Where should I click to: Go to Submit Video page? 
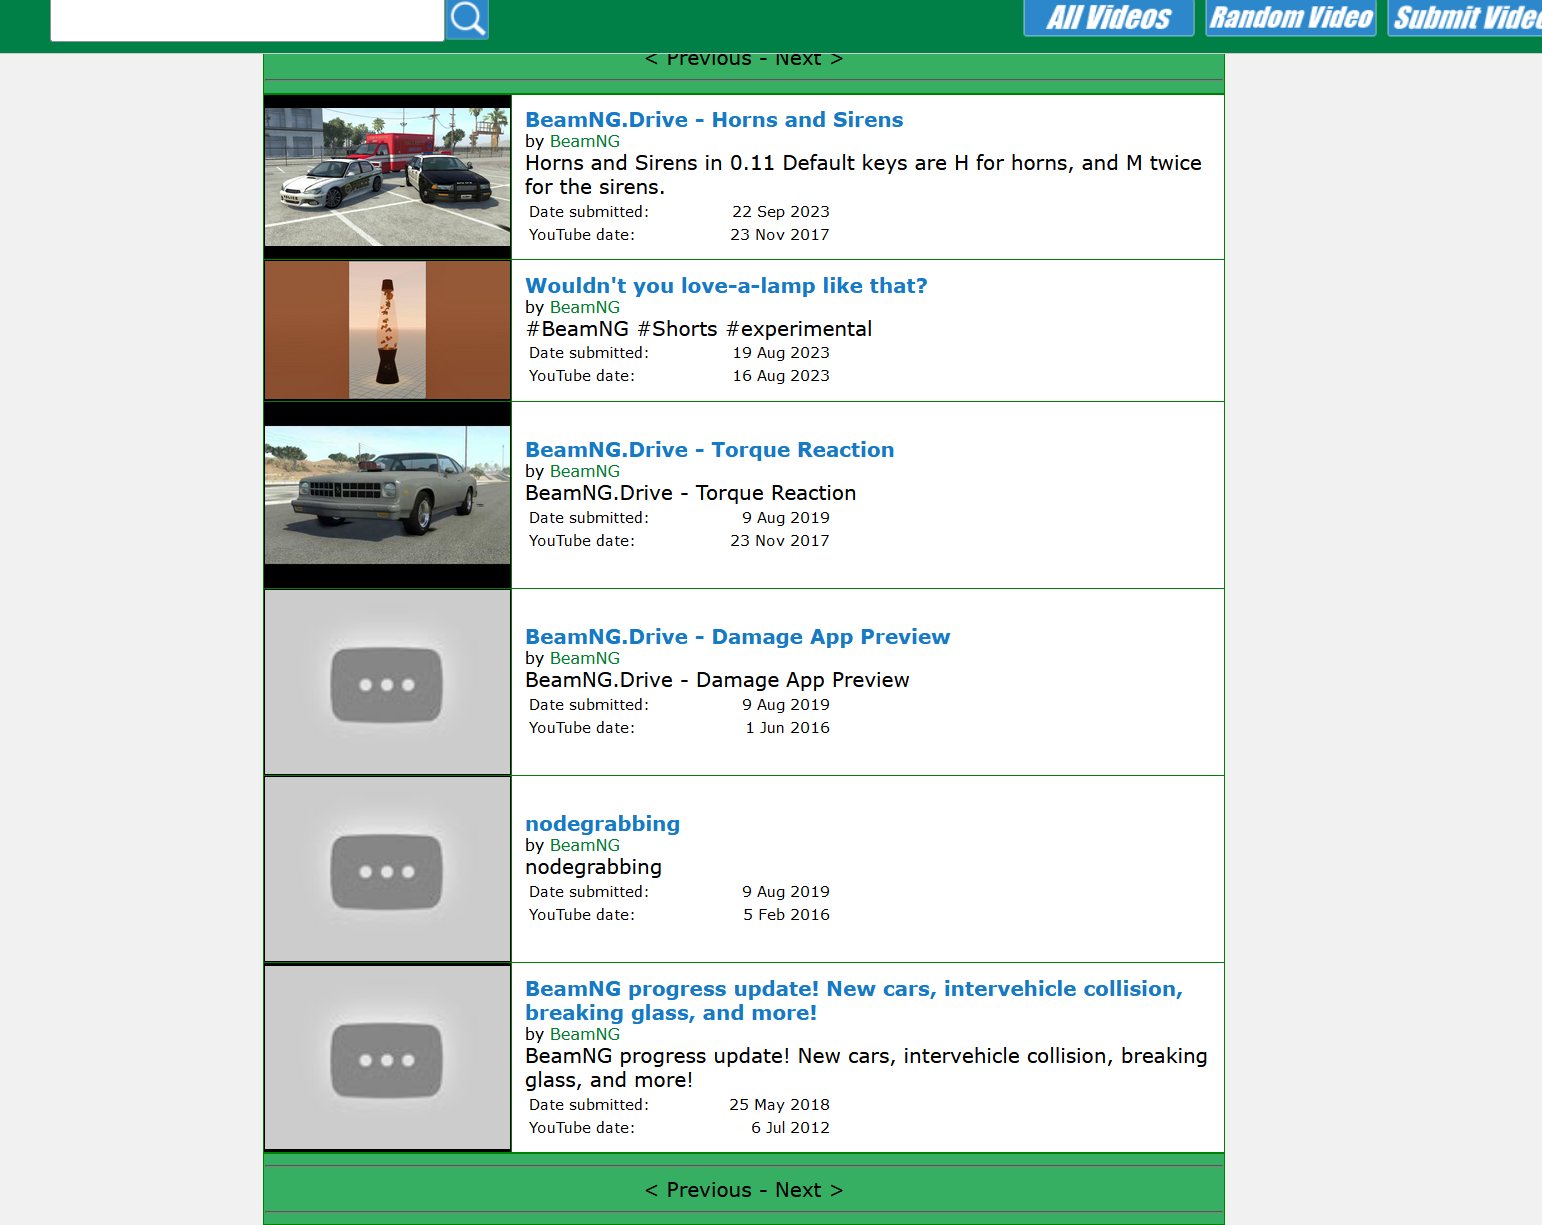tap(1465, 17)
